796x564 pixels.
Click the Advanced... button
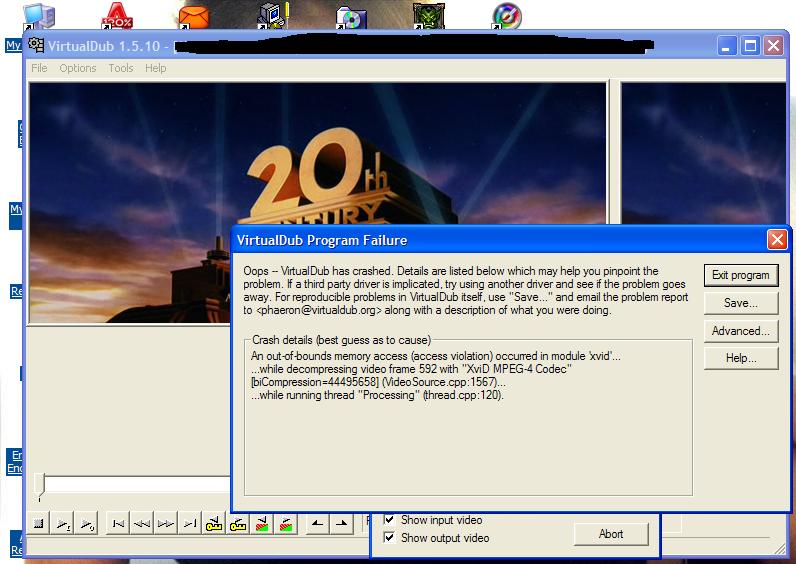tap(741, 331)
